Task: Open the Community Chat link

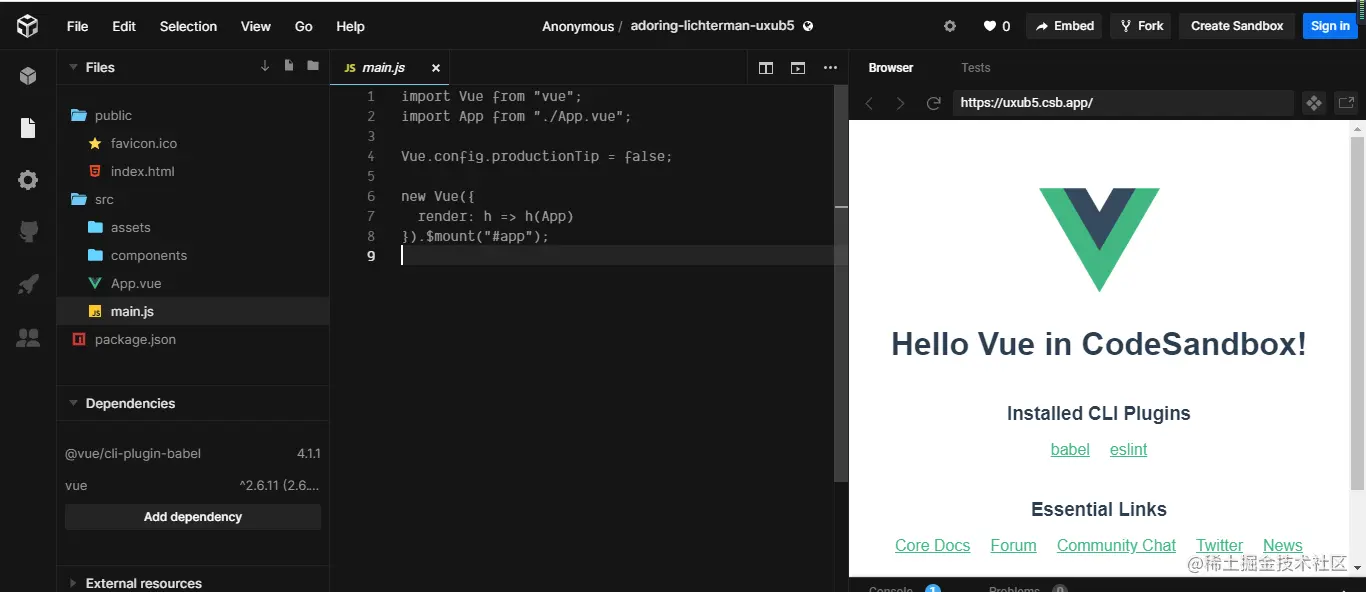Action: tap(1116, 545)
